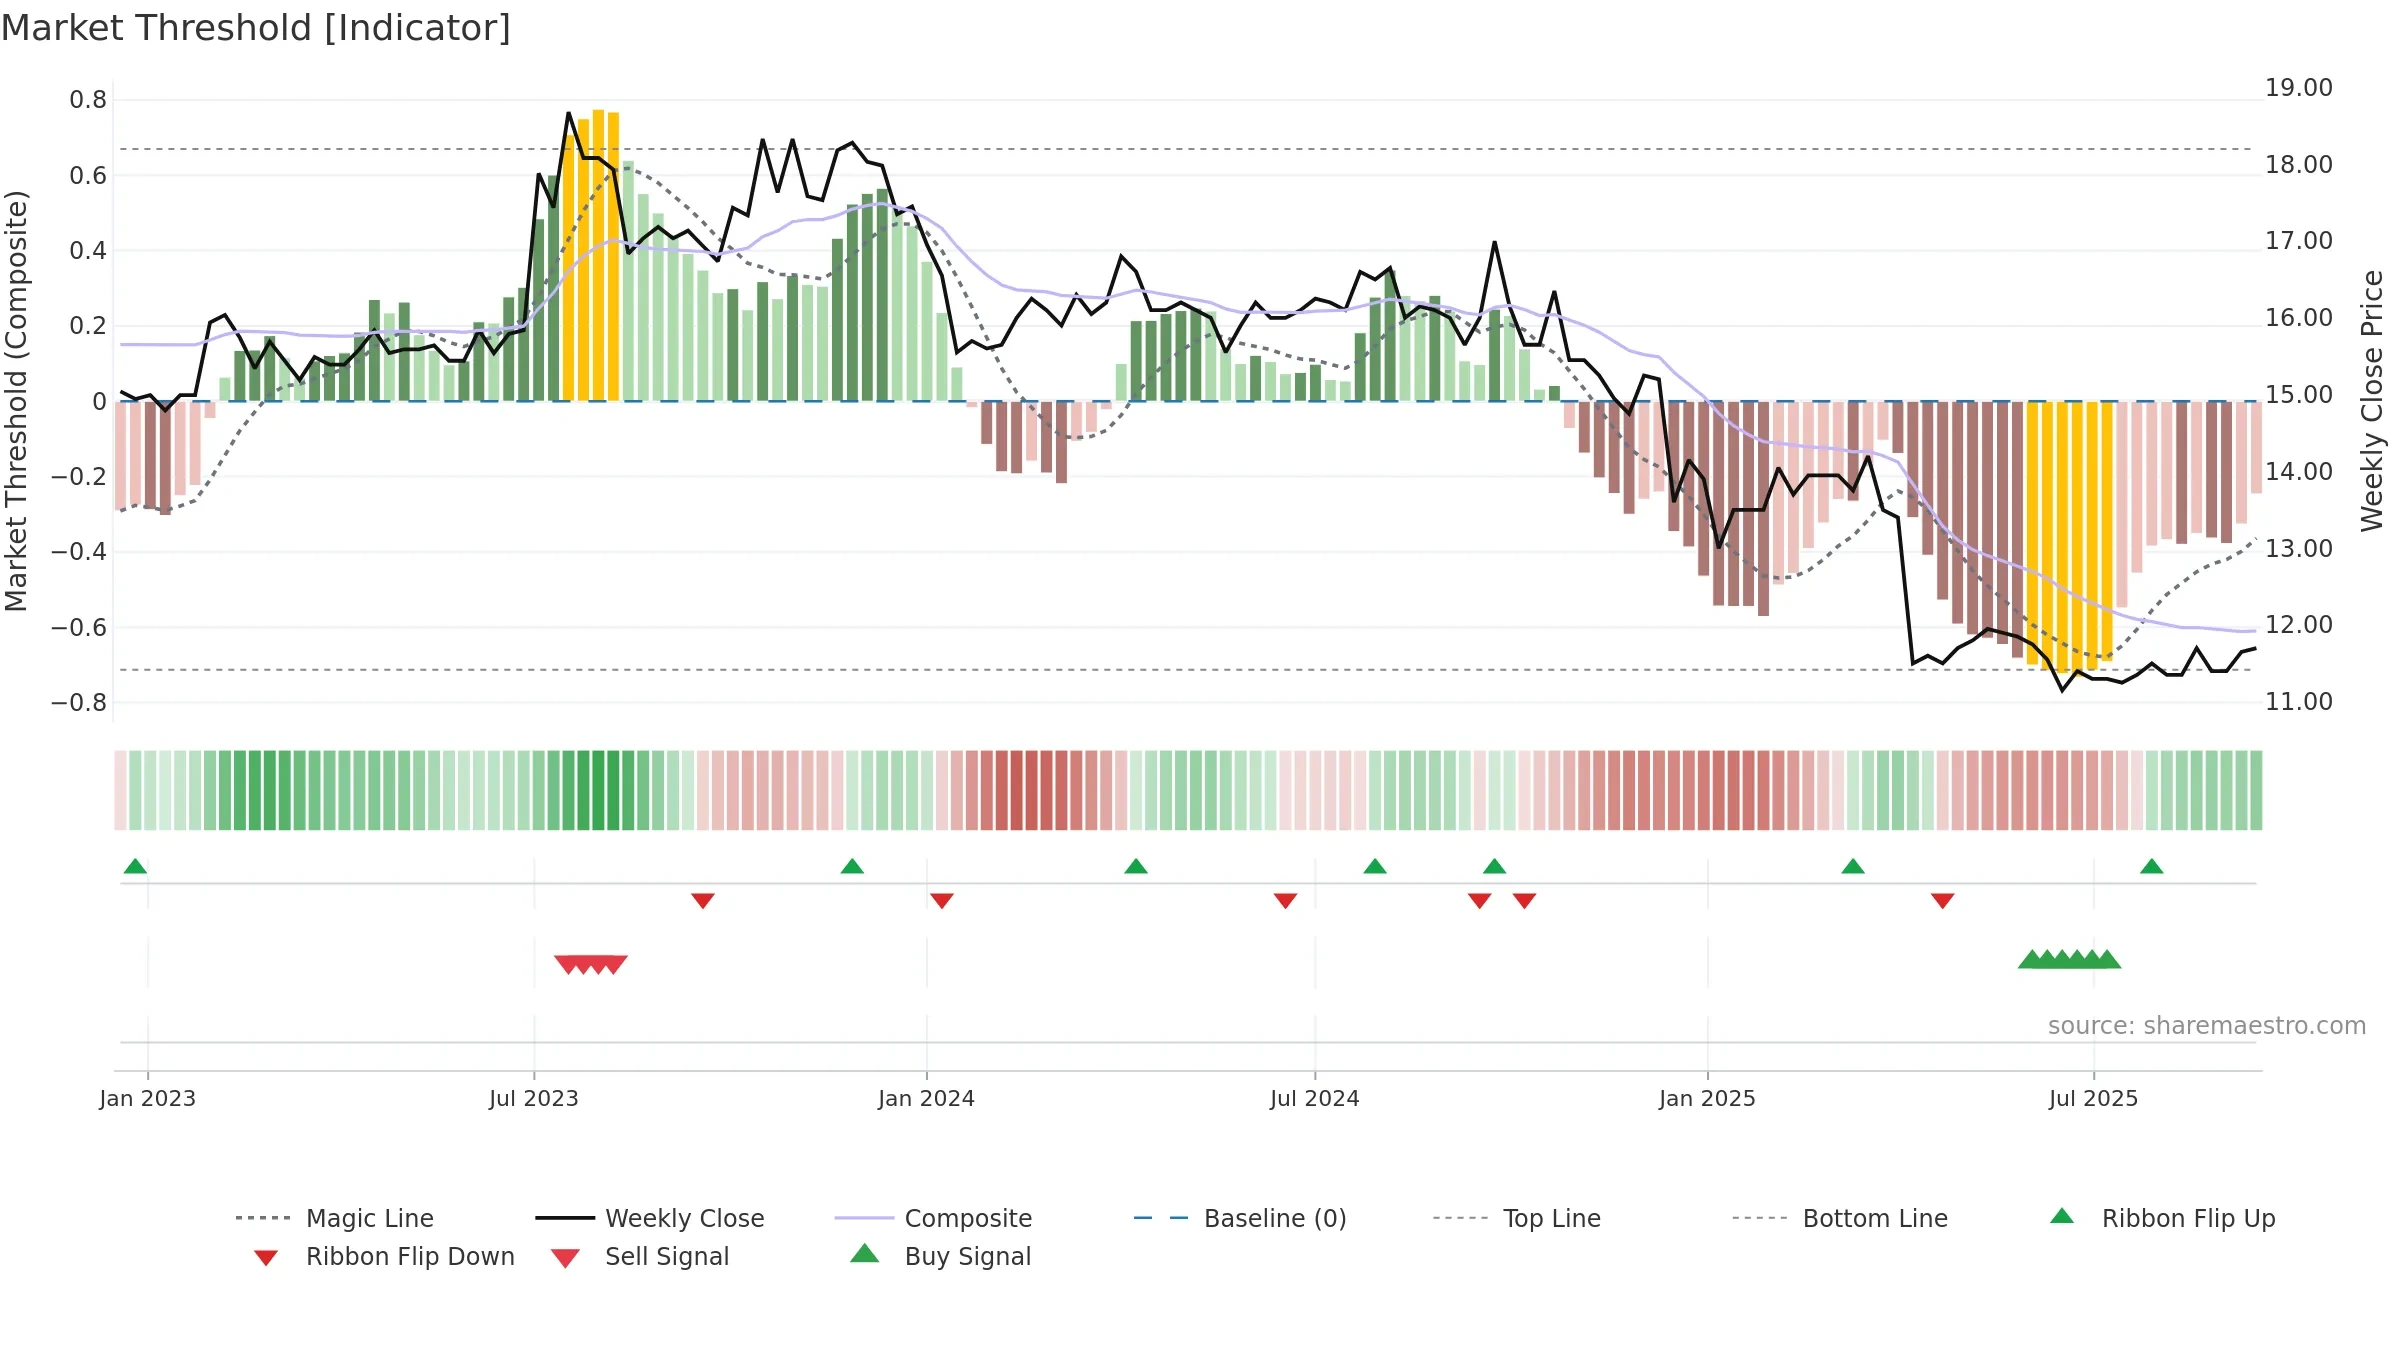Click the chart title Market Threshold [Indicator]

[256, 28]
